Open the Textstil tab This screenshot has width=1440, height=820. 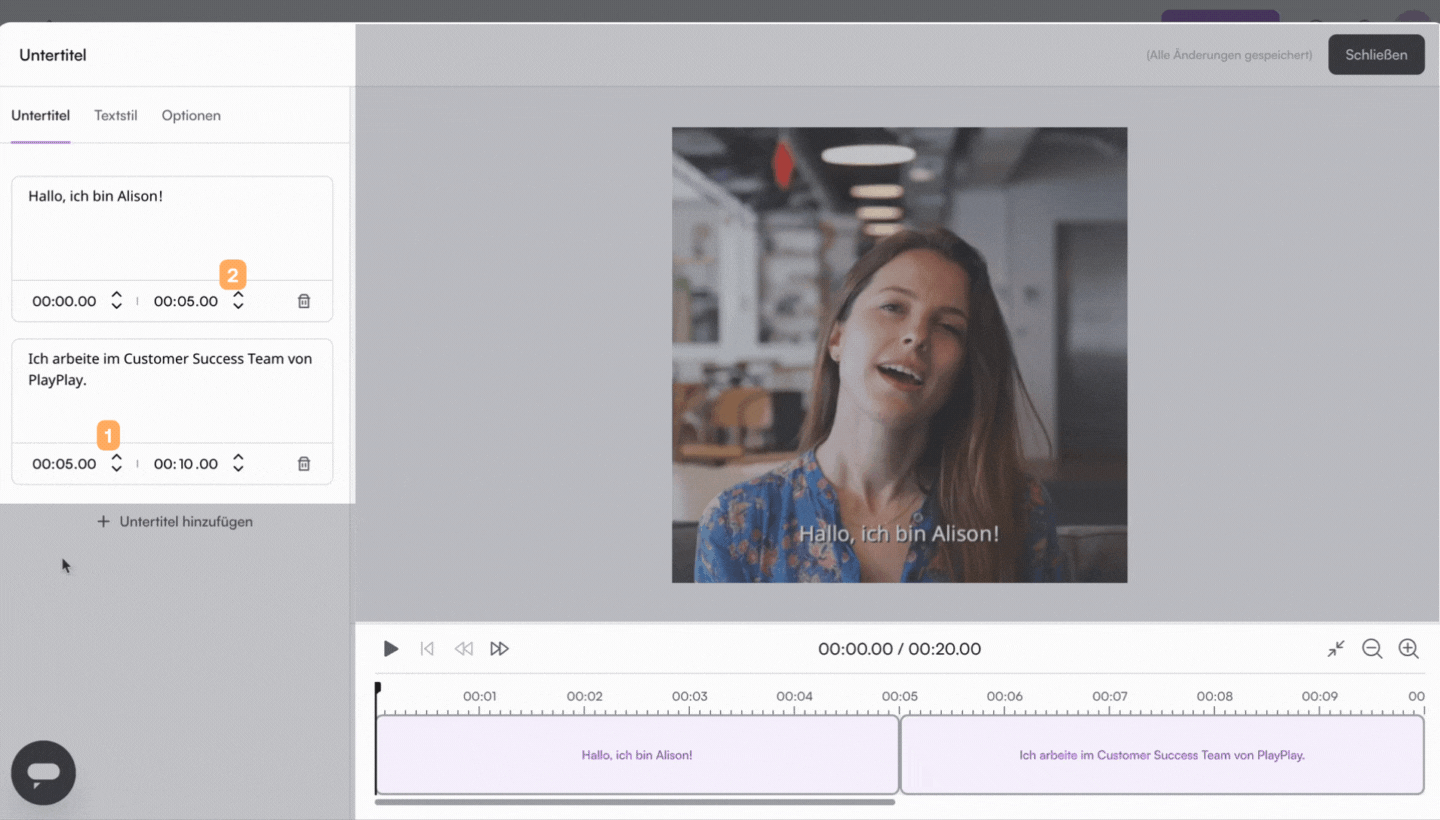[116, 116]
